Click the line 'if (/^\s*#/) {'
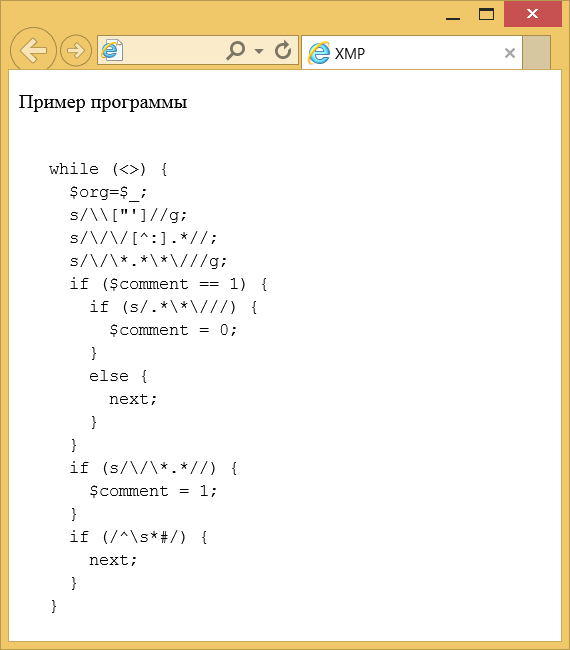Screen dimensions: 570x650 click(x=138, y=537)
